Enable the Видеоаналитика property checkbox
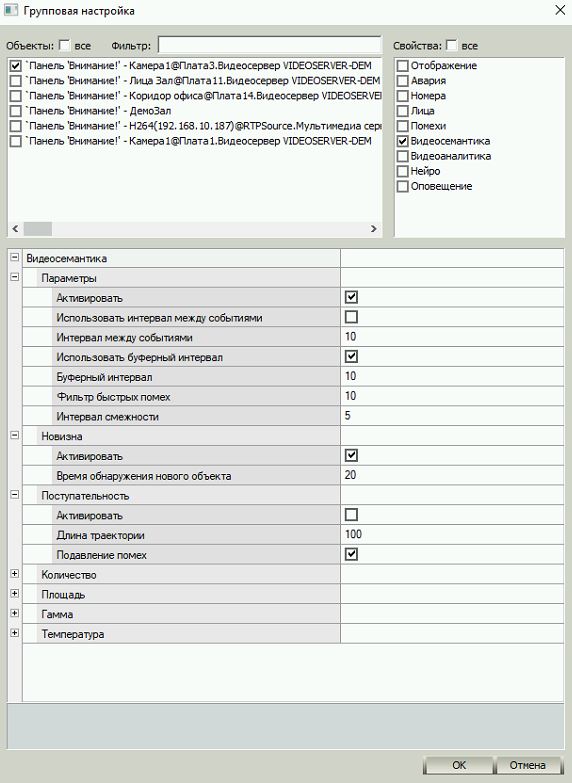The image size is (572, 783). point(403,156)
